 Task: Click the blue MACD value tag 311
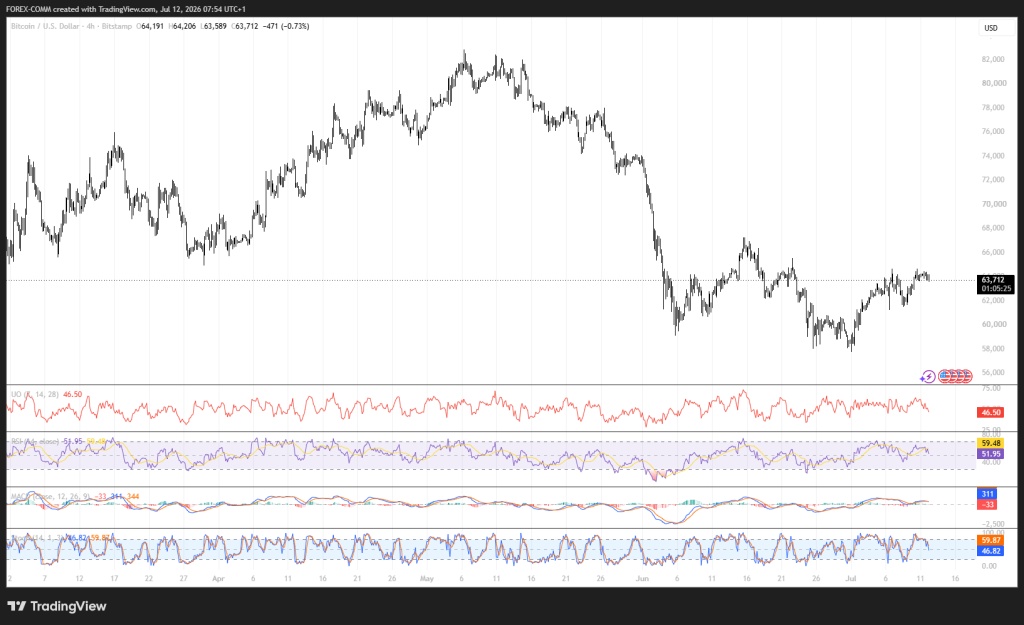tap(987, 494)
